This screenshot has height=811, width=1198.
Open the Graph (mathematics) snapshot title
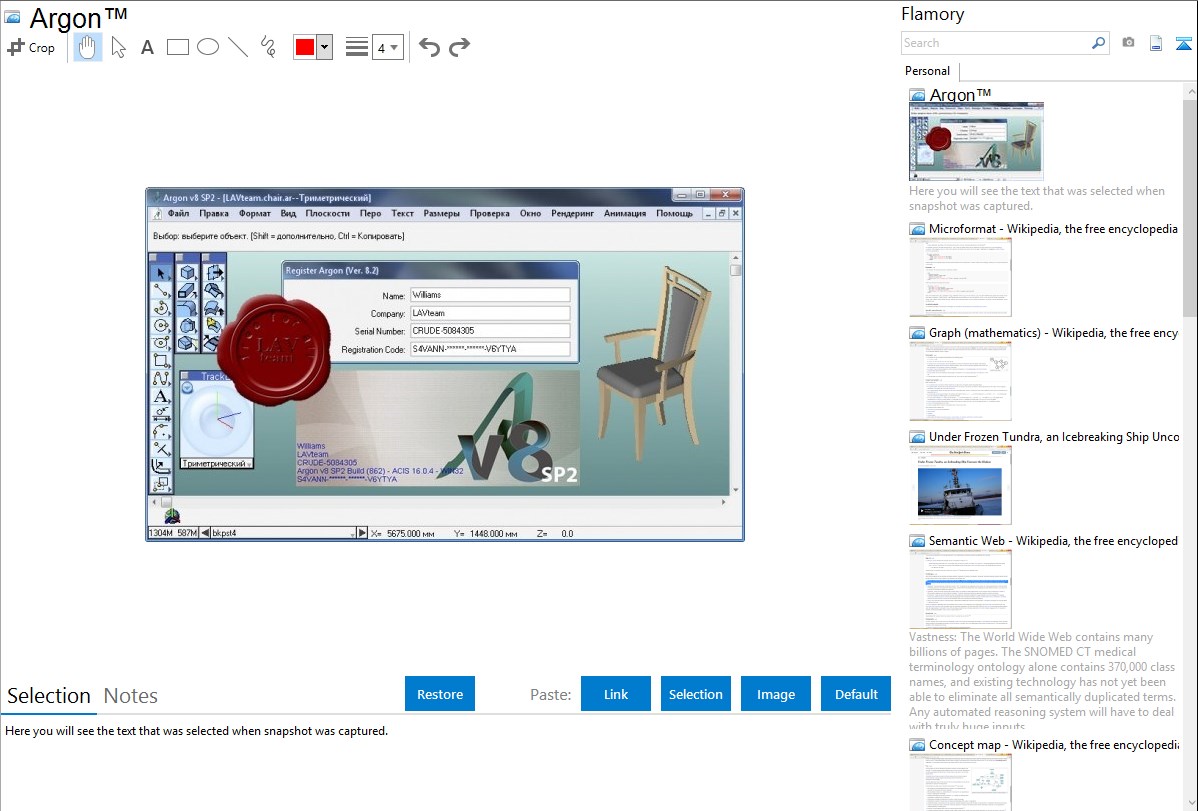(x=1053, y=333)
